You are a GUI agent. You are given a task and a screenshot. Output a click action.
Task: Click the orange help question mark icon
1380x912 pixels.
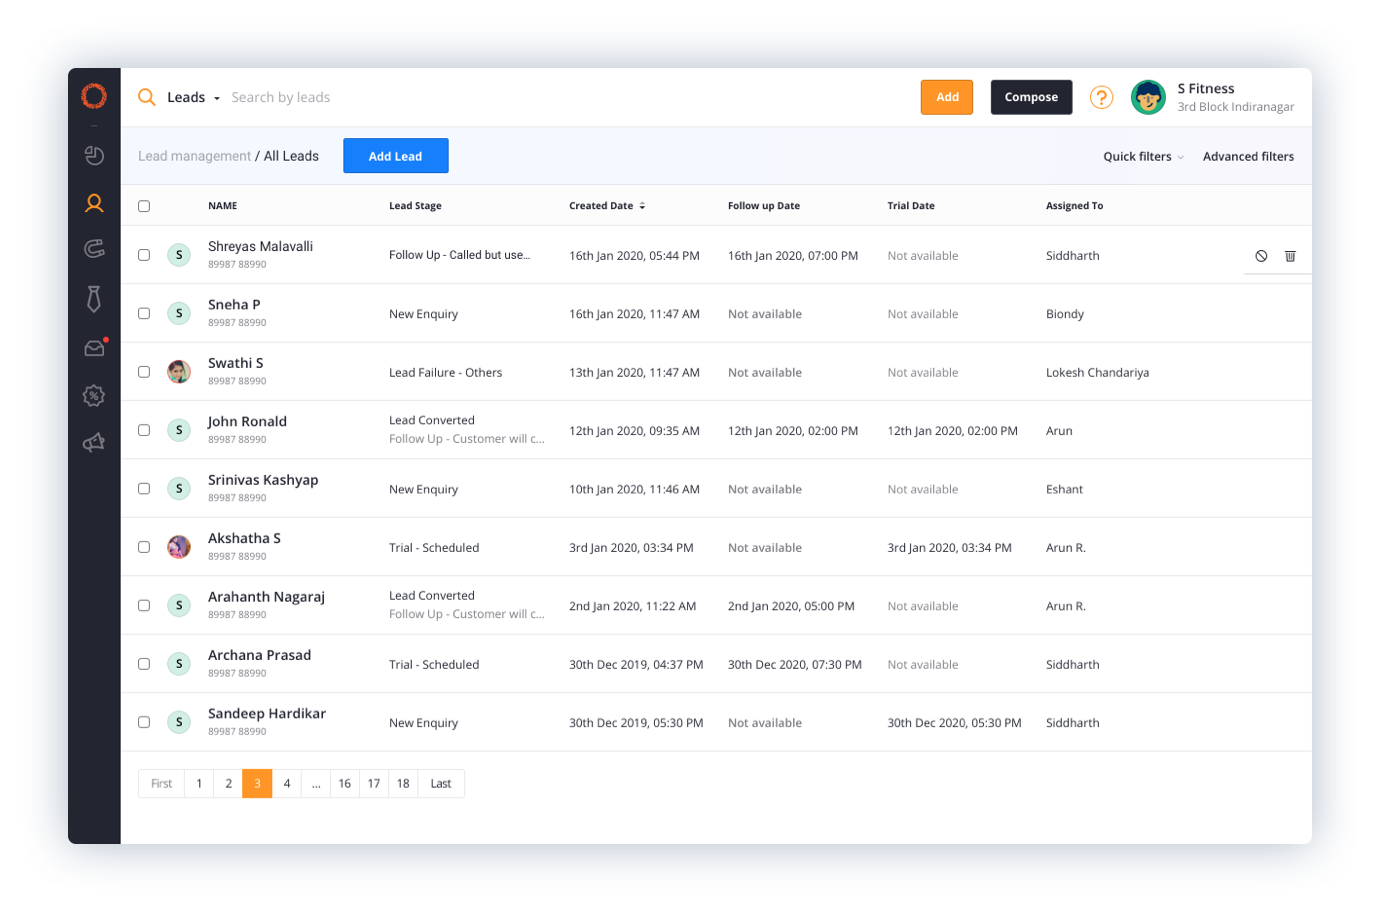pyautogui.click(x=1101, y=97)
